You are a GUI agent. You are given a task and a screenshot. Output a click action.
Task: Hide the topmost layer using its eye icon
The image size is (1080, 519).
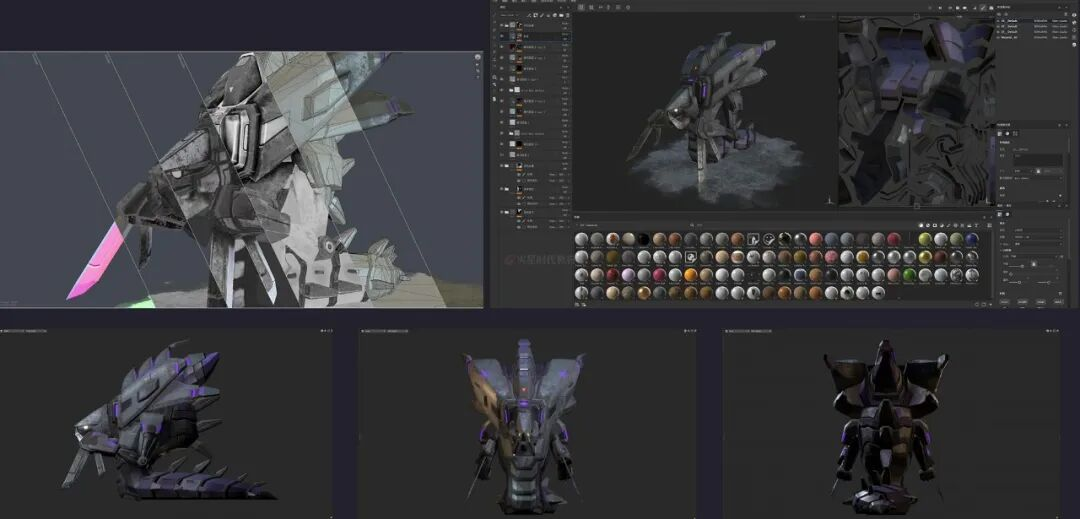(x=501, y=25)
